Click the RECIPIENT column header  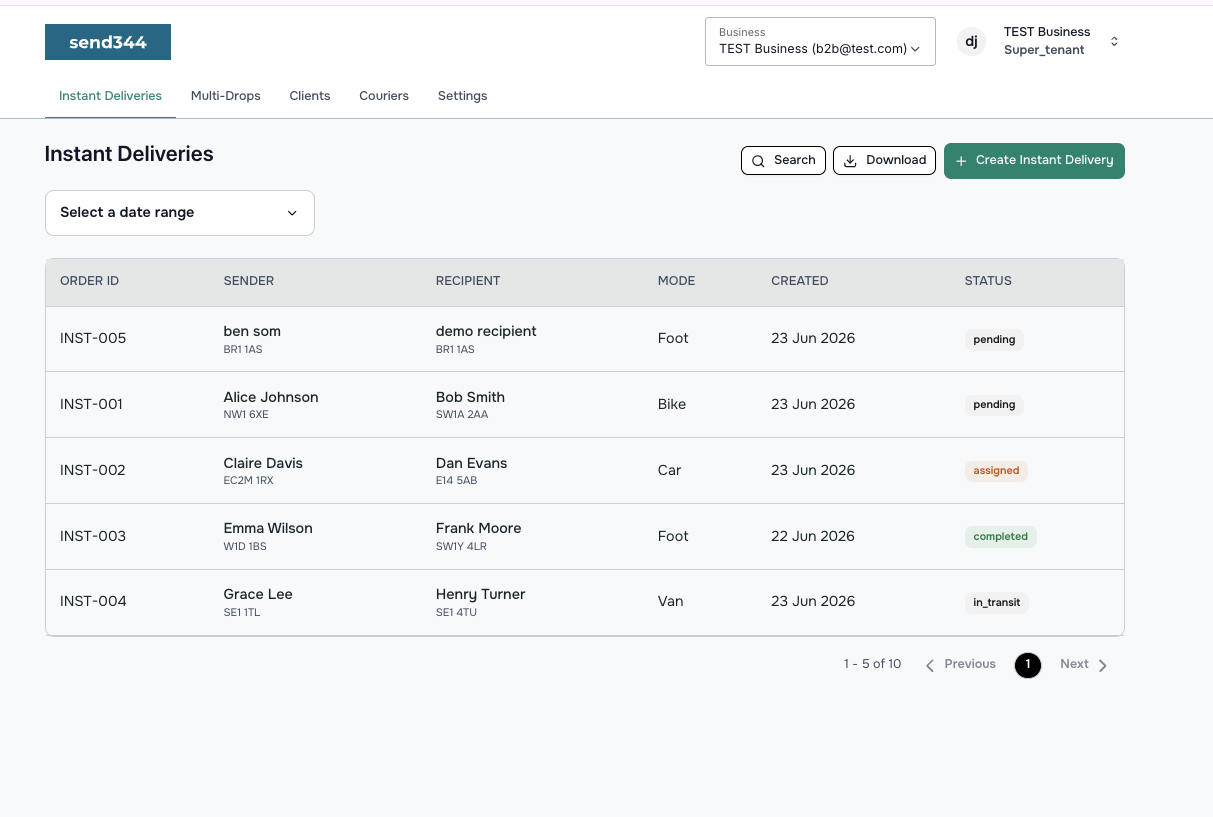pyautogui.click(x=468, y=281)
